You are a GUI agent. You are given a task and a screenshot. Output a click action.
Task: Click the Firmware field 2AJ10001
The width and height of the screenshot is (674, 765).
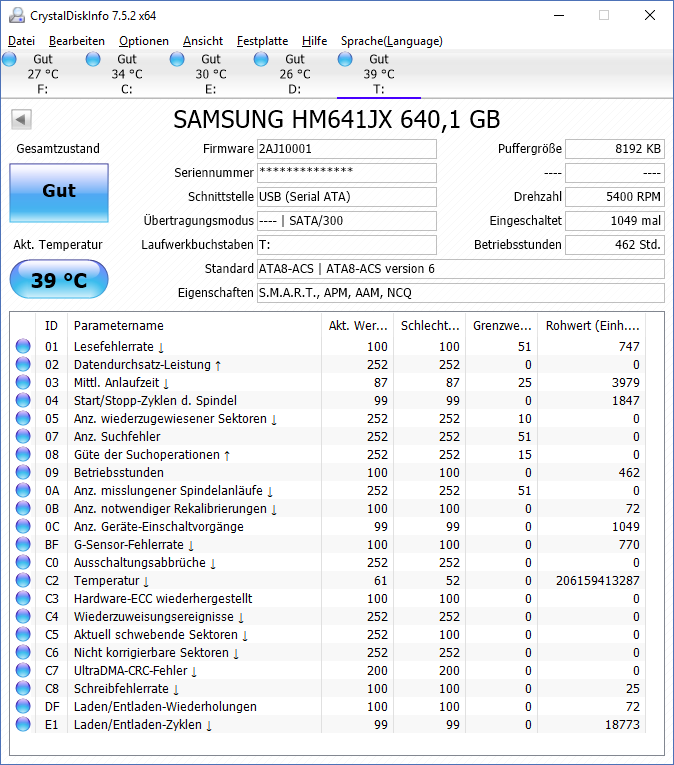tap(347, 149)
